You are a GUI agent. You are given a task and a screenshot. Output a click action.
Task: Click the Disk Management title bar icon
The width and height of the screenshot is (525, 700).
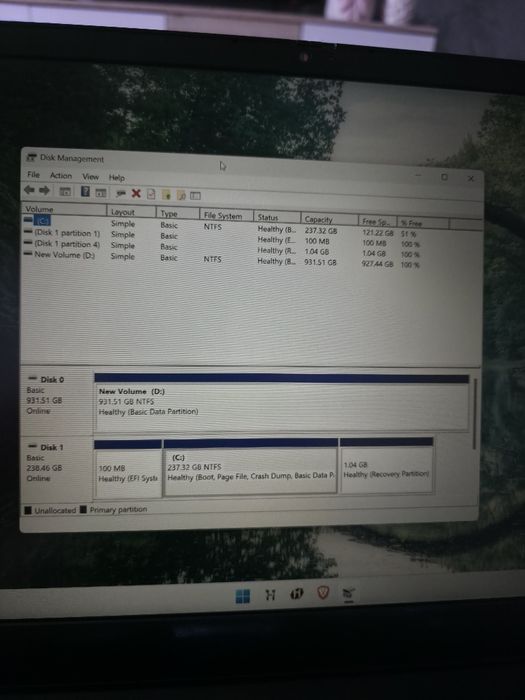click(x=31, y=158)
